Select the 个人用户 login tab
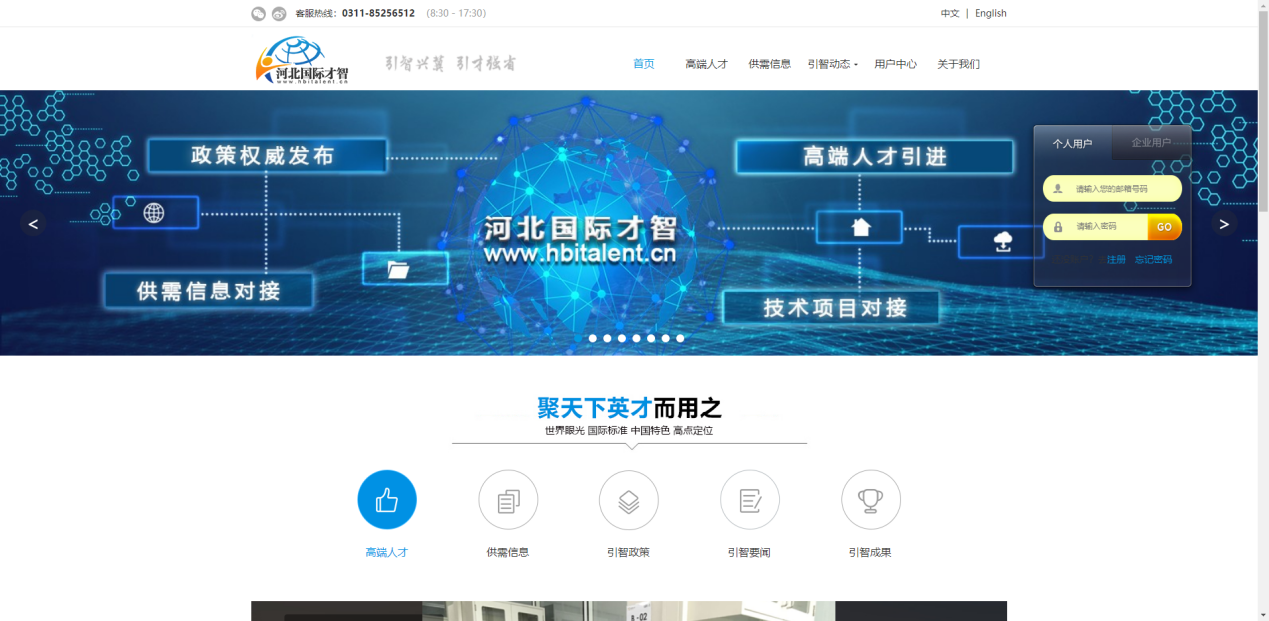Screen dimensions: 1269x621 tap(1073, 143)
